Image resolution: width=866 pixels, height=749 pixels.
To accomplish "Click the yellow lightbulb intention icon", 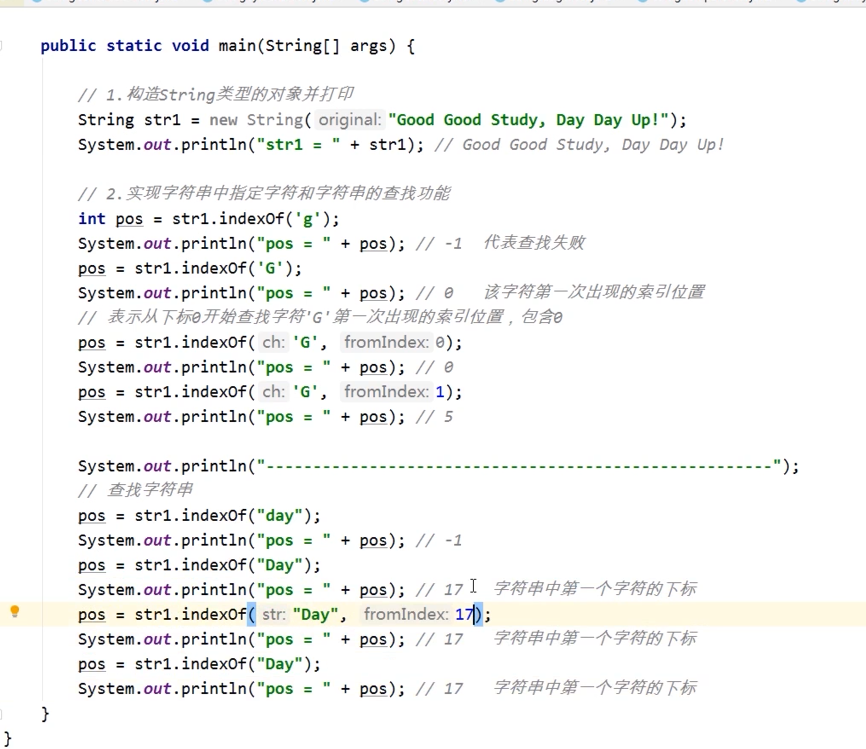I will 15,611.
